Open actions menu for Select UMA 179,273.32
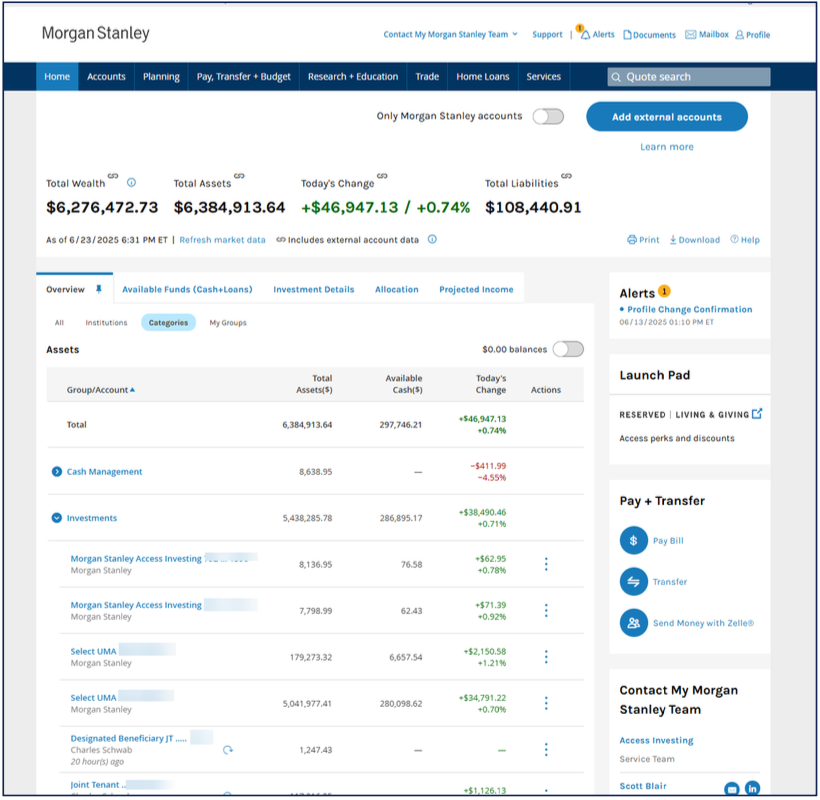The width and height of the screenshot is (820, 800). (546, 657)
